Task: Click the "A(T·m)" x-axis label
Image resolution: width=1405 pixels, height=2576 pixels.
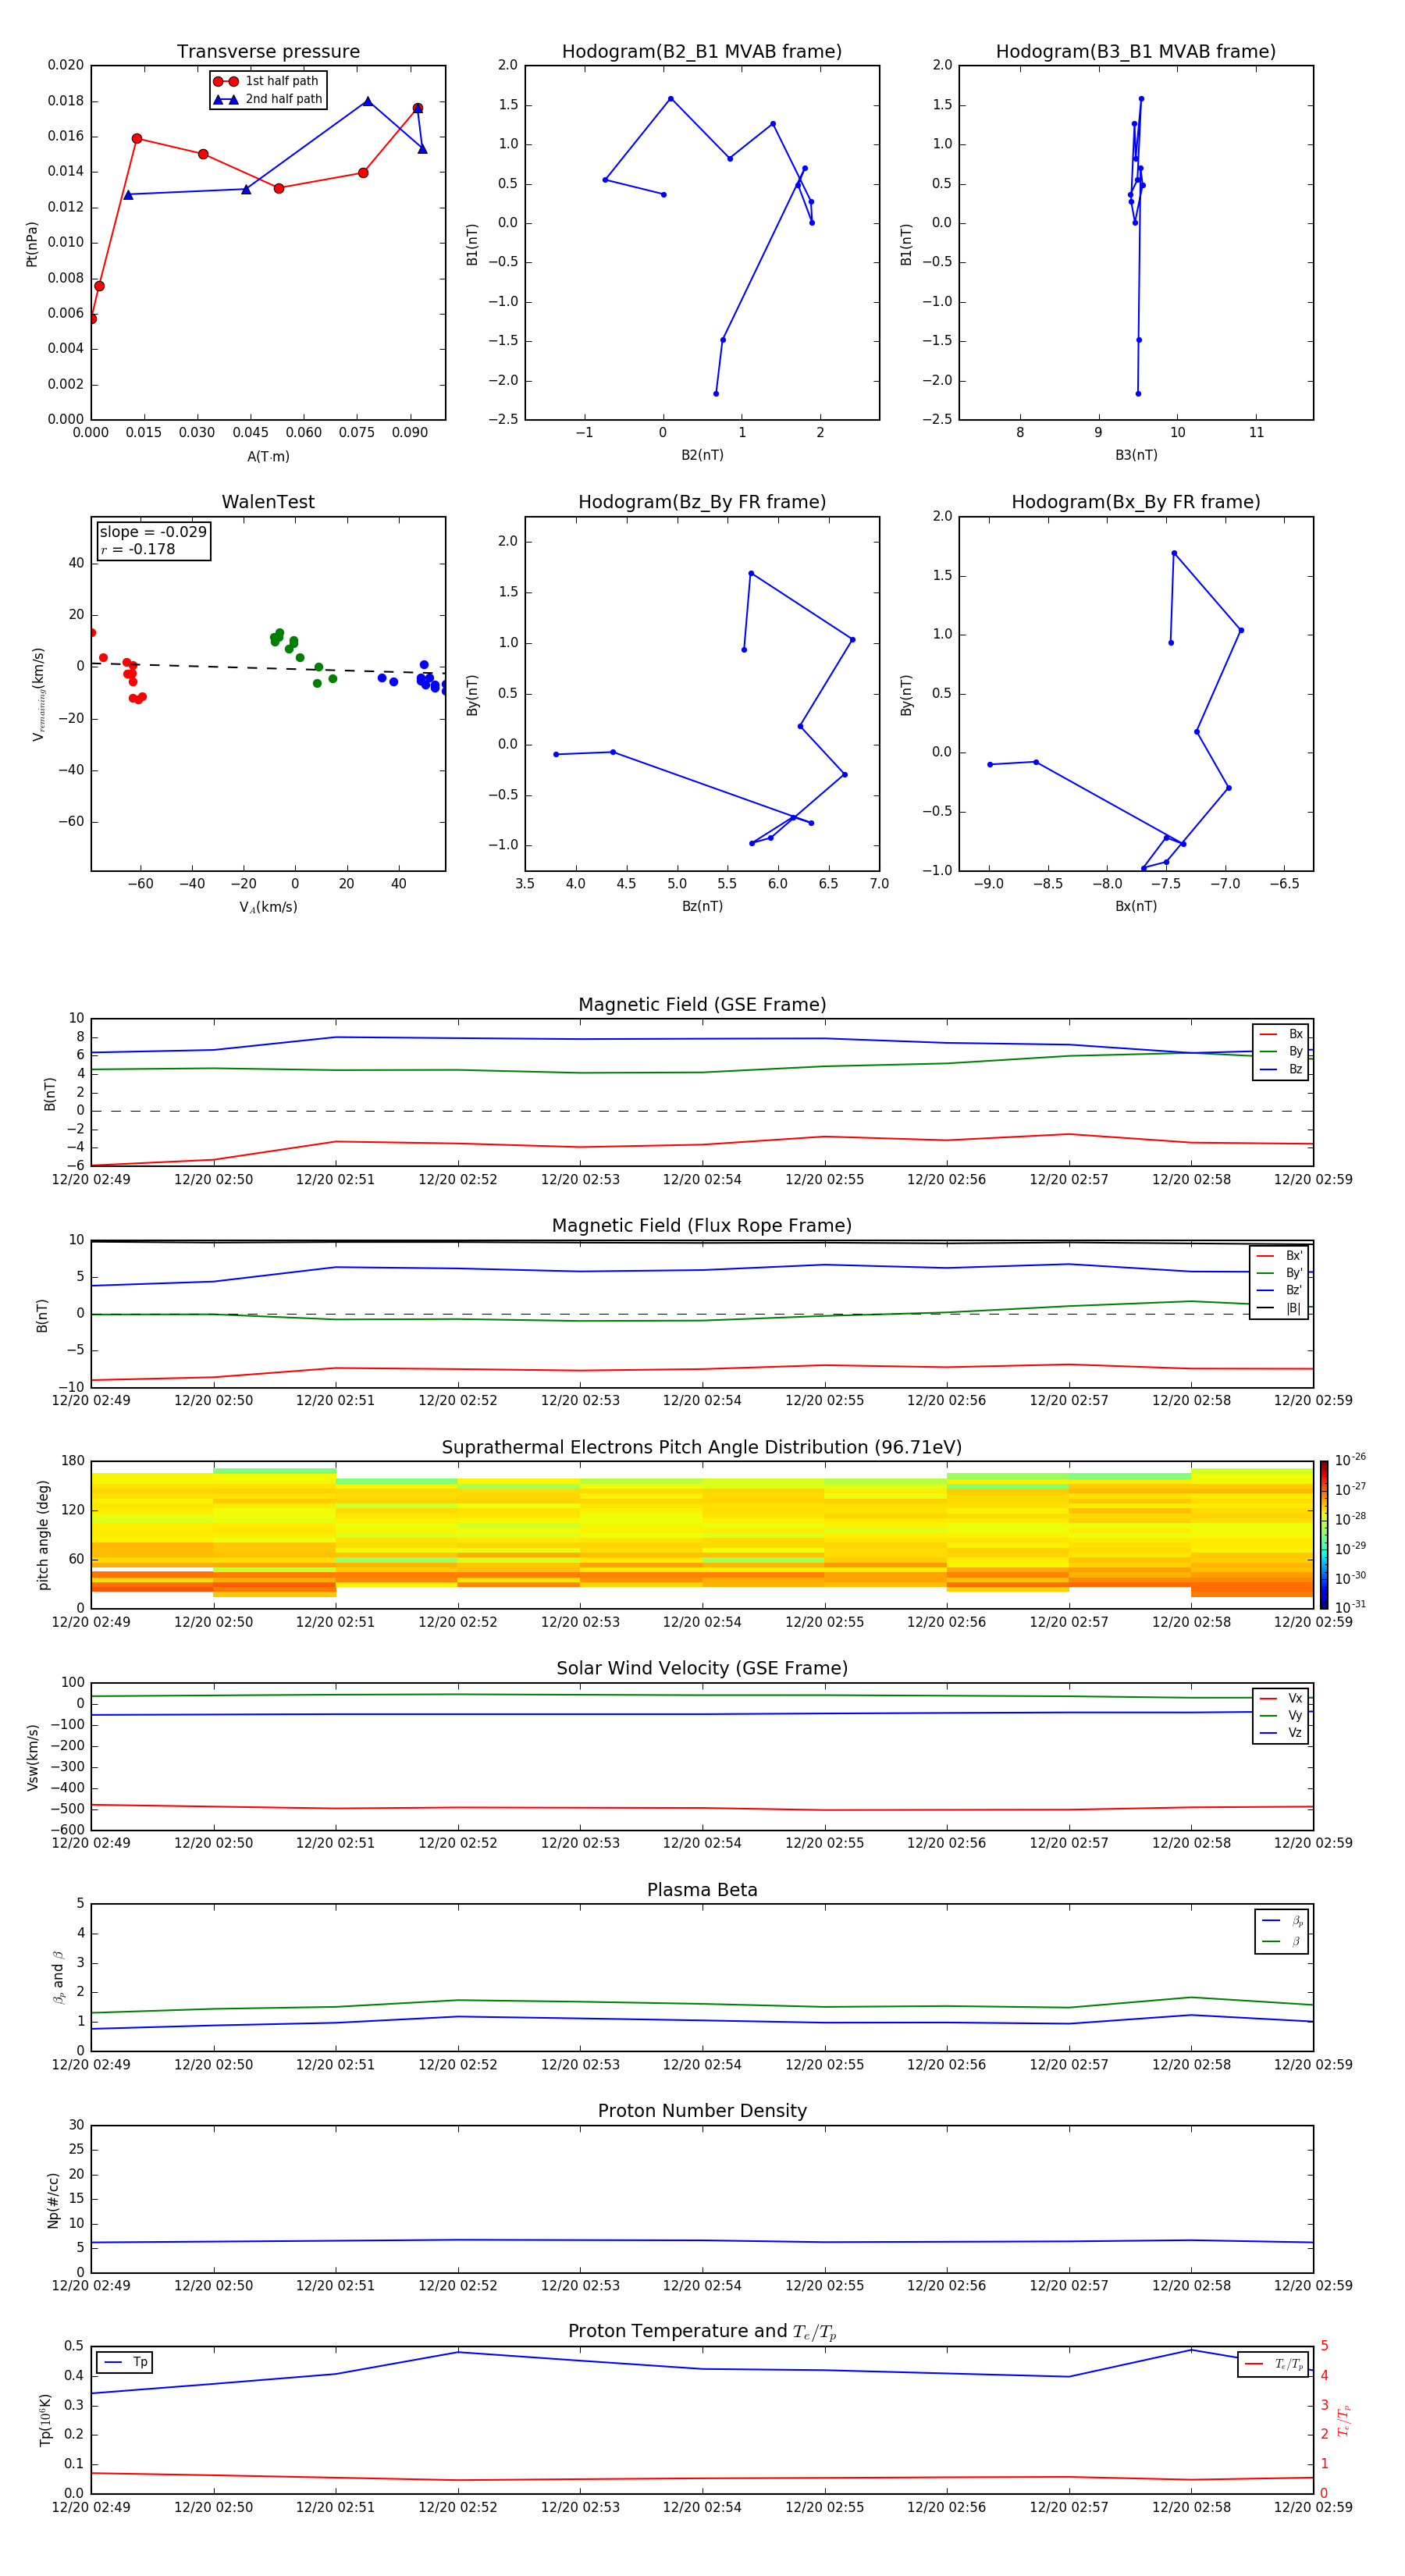Action: (268, 457)
